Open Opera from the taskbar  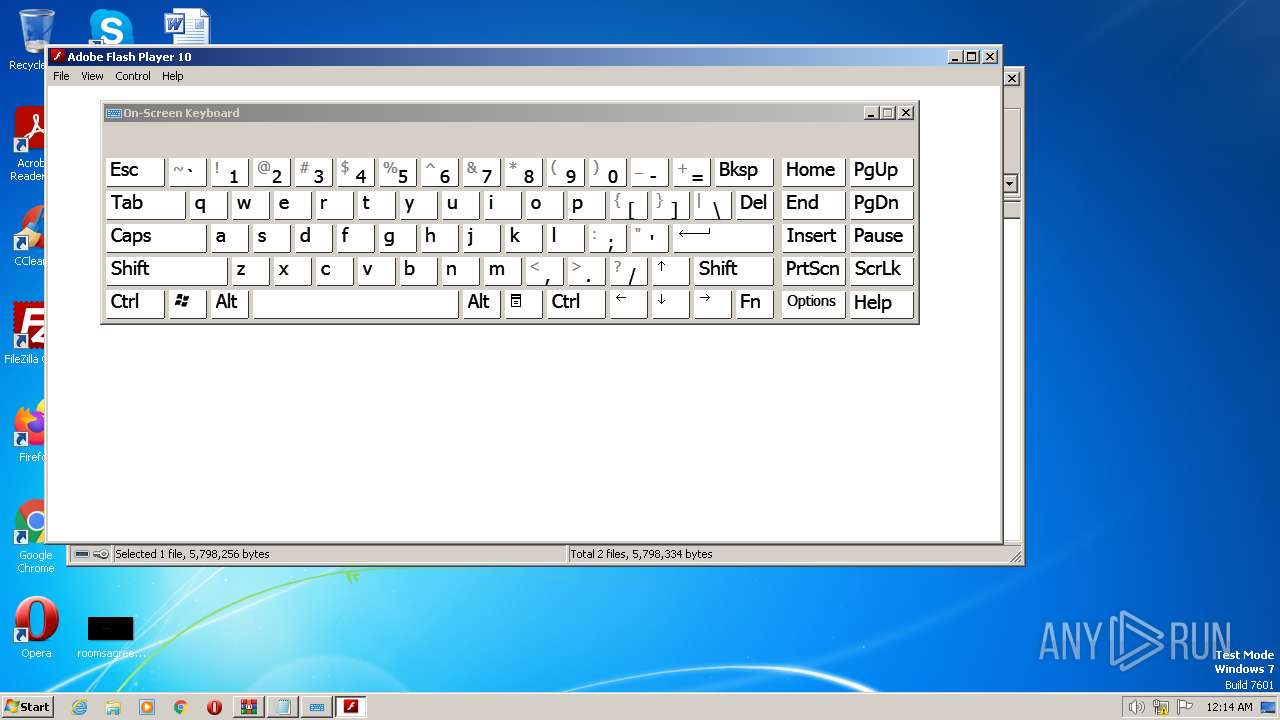point(214,707)
